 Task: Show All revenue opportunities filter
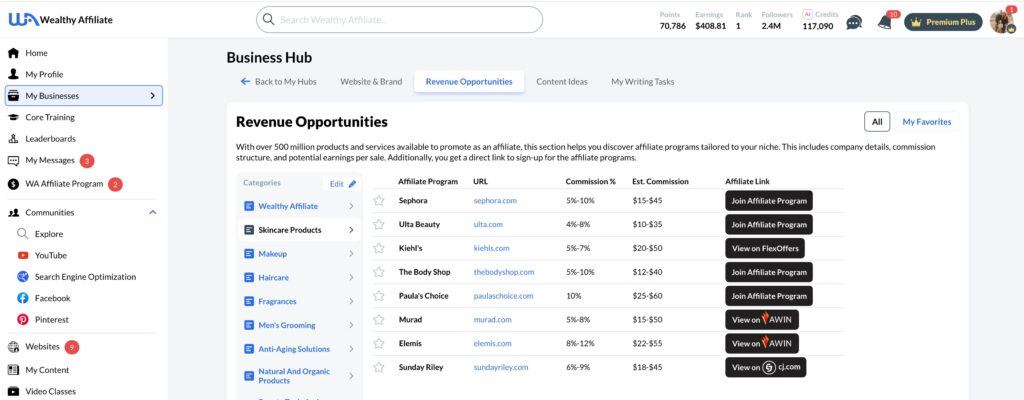876,122
